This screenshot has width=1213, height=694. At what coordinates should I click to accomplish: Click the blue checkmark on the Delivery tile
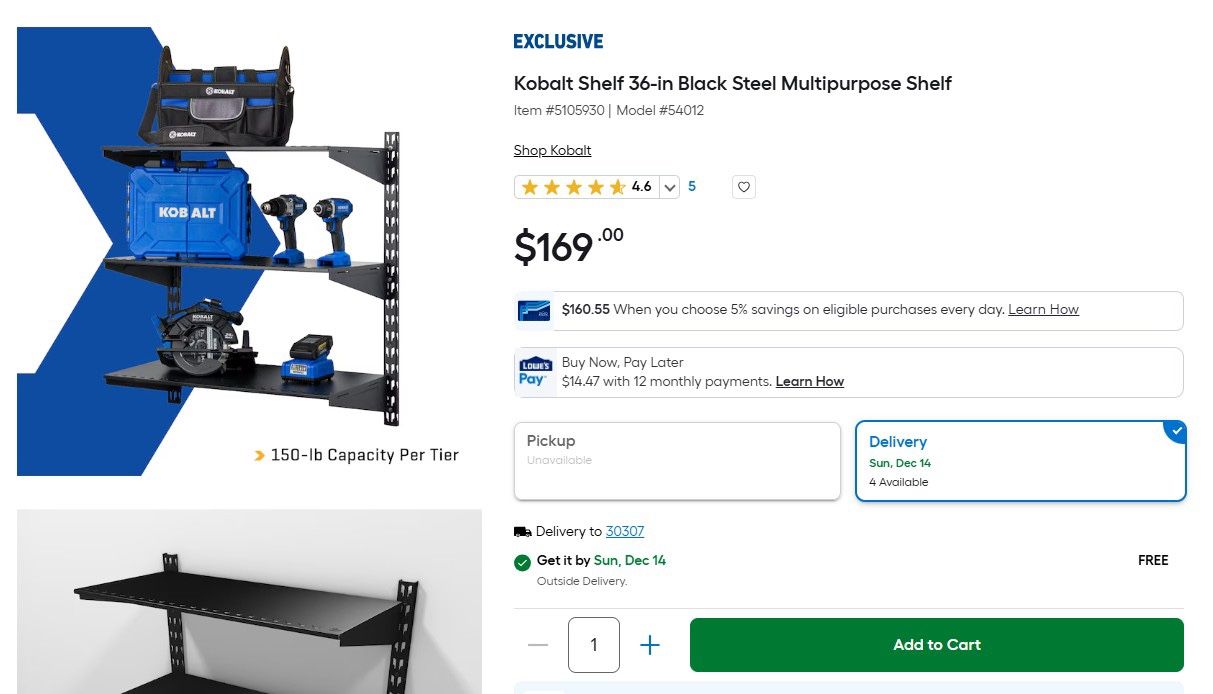pos(1175,430)
